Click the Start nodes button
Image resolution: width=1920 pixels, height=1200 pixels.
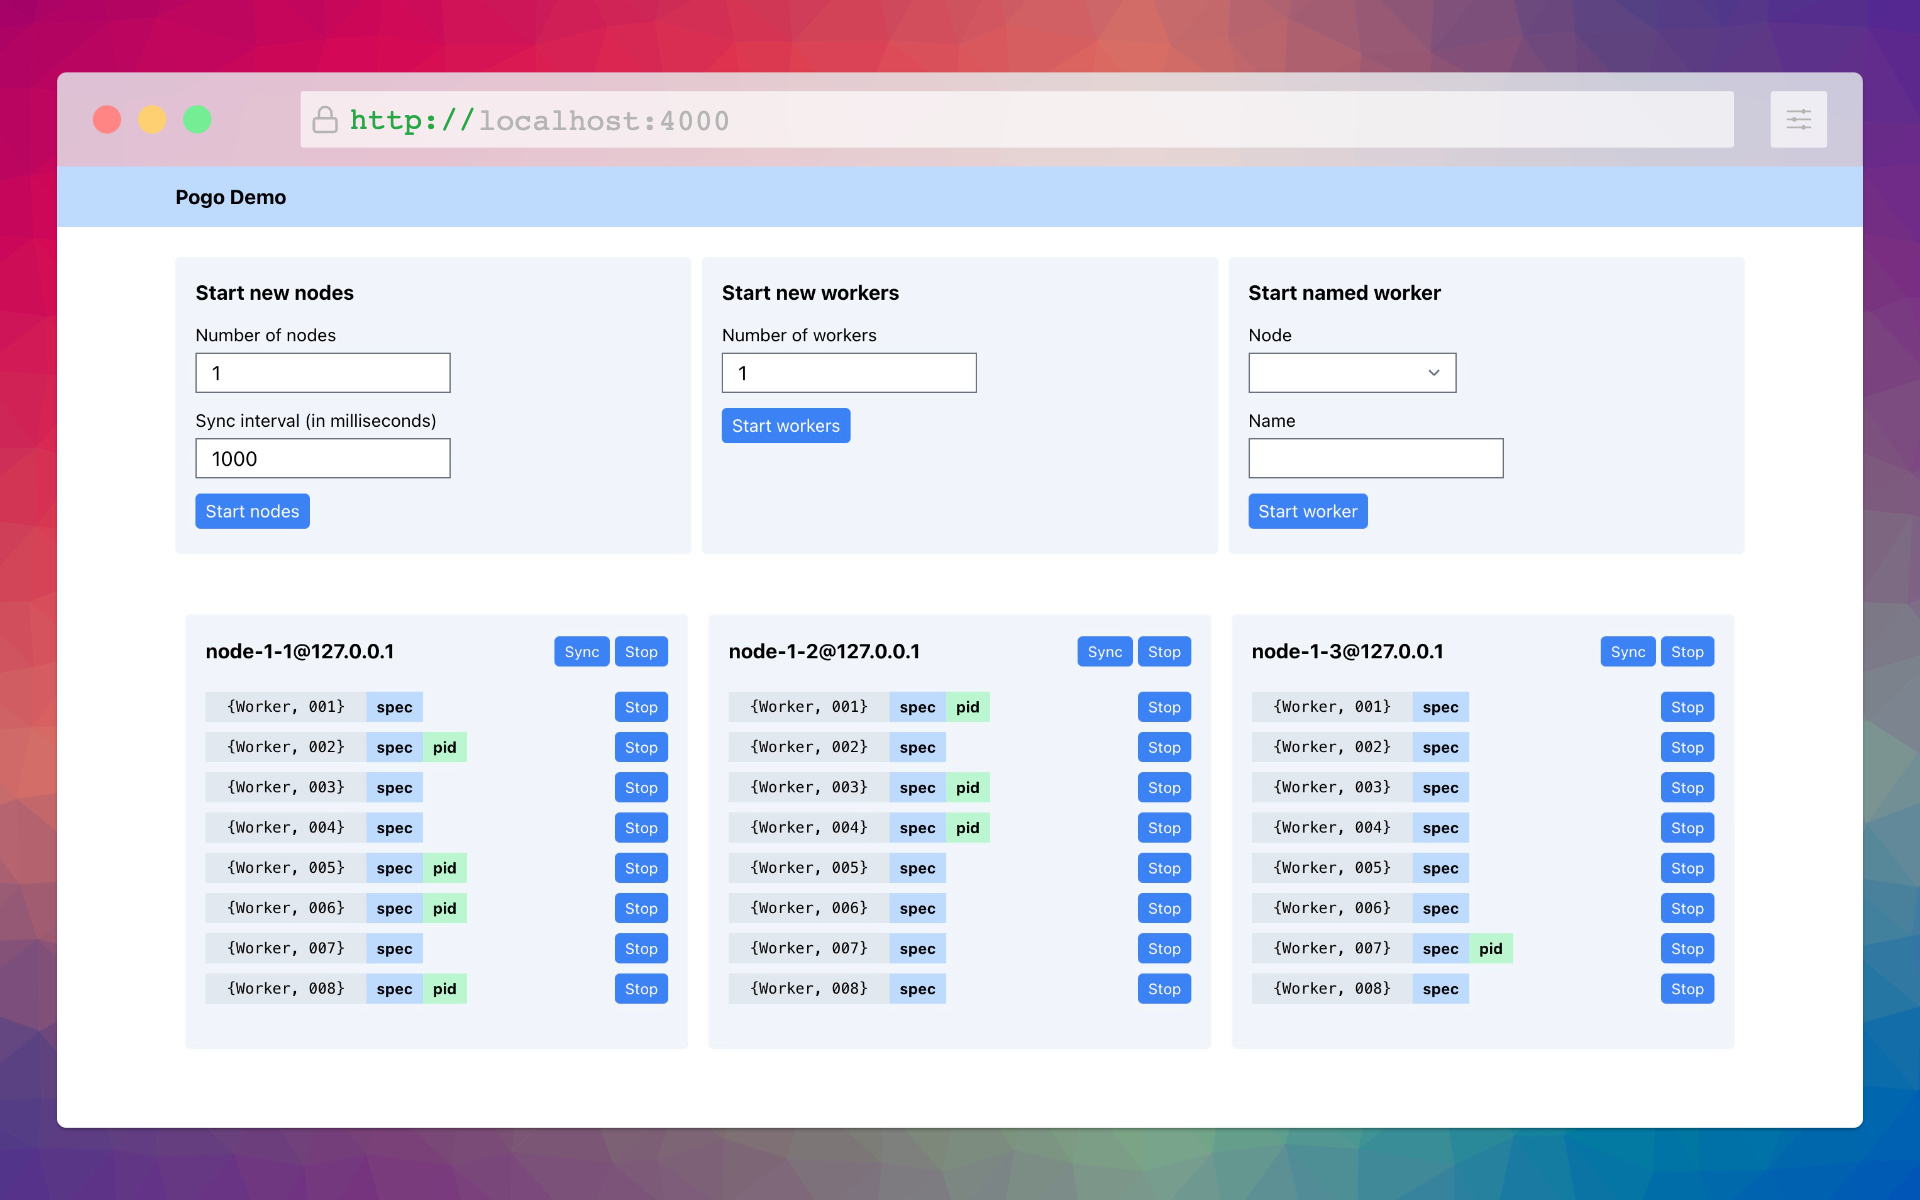(x=252, y=511)
